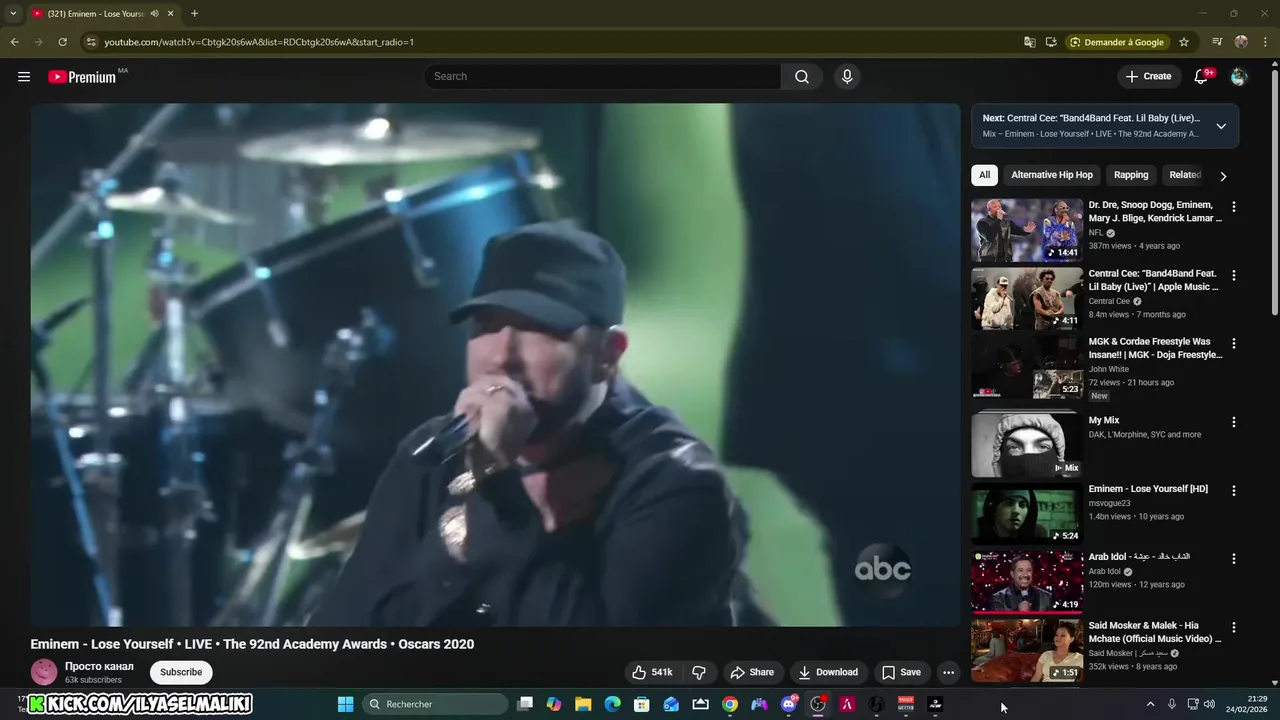Mute the tab via speaker icon

[153, 14]
